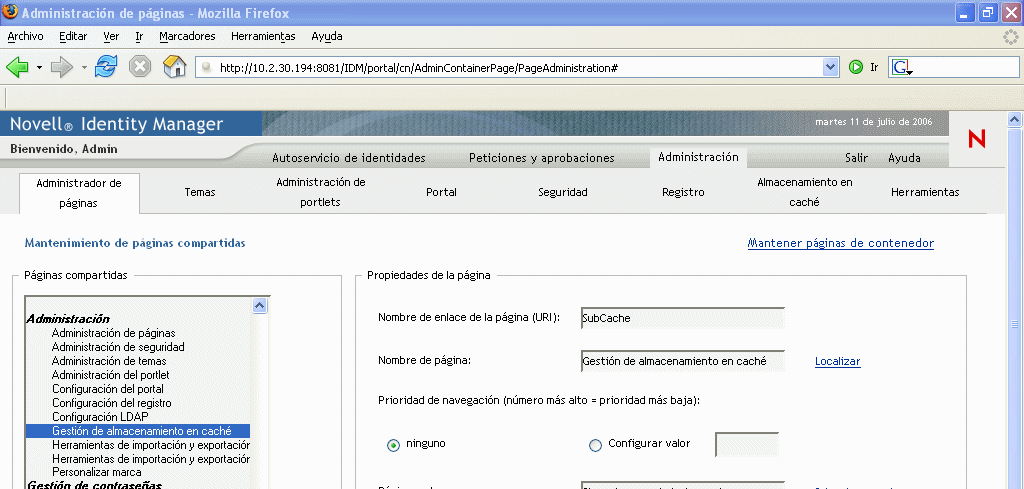Click the shared pages list scroll-up arrow
This screenshot has width=1024, height=489.
click(x=259, y=305)
